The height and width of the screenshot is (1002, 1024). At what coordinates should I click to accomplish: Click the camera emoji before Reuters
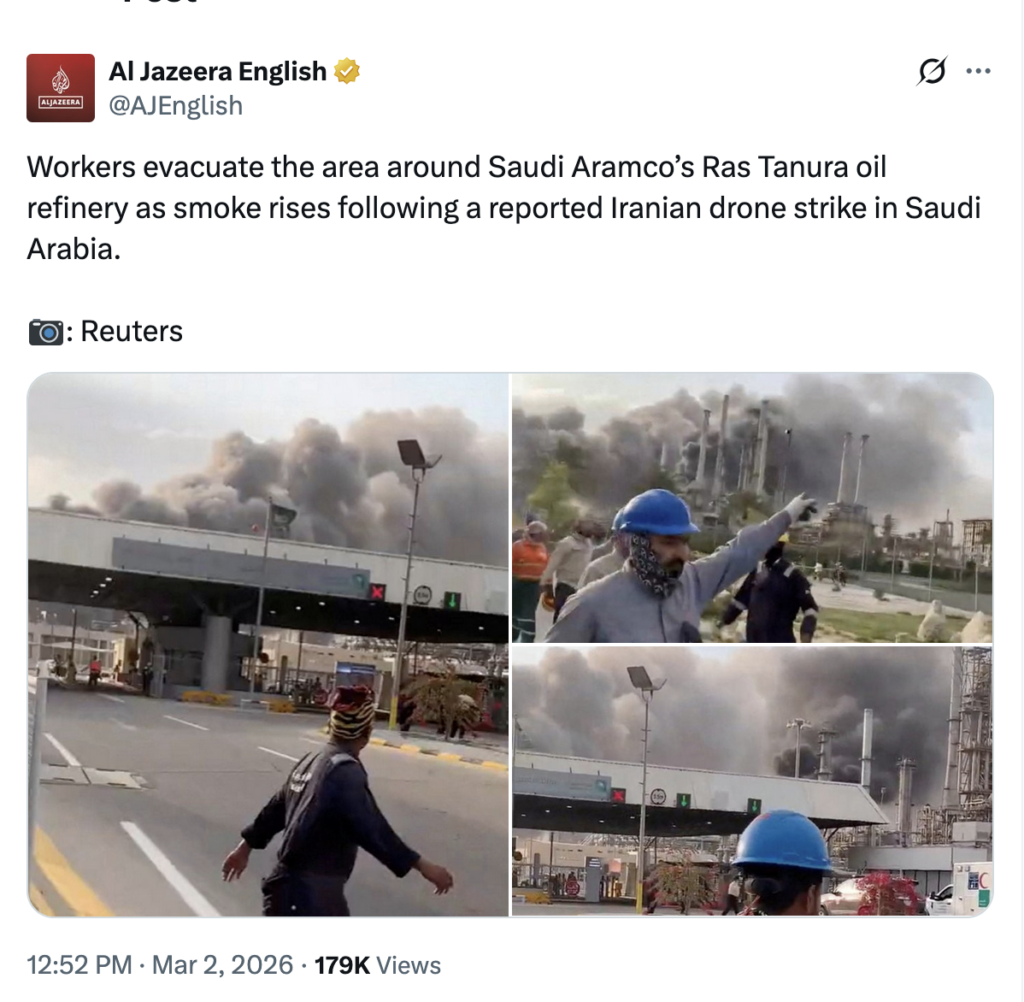click(46, 332)
